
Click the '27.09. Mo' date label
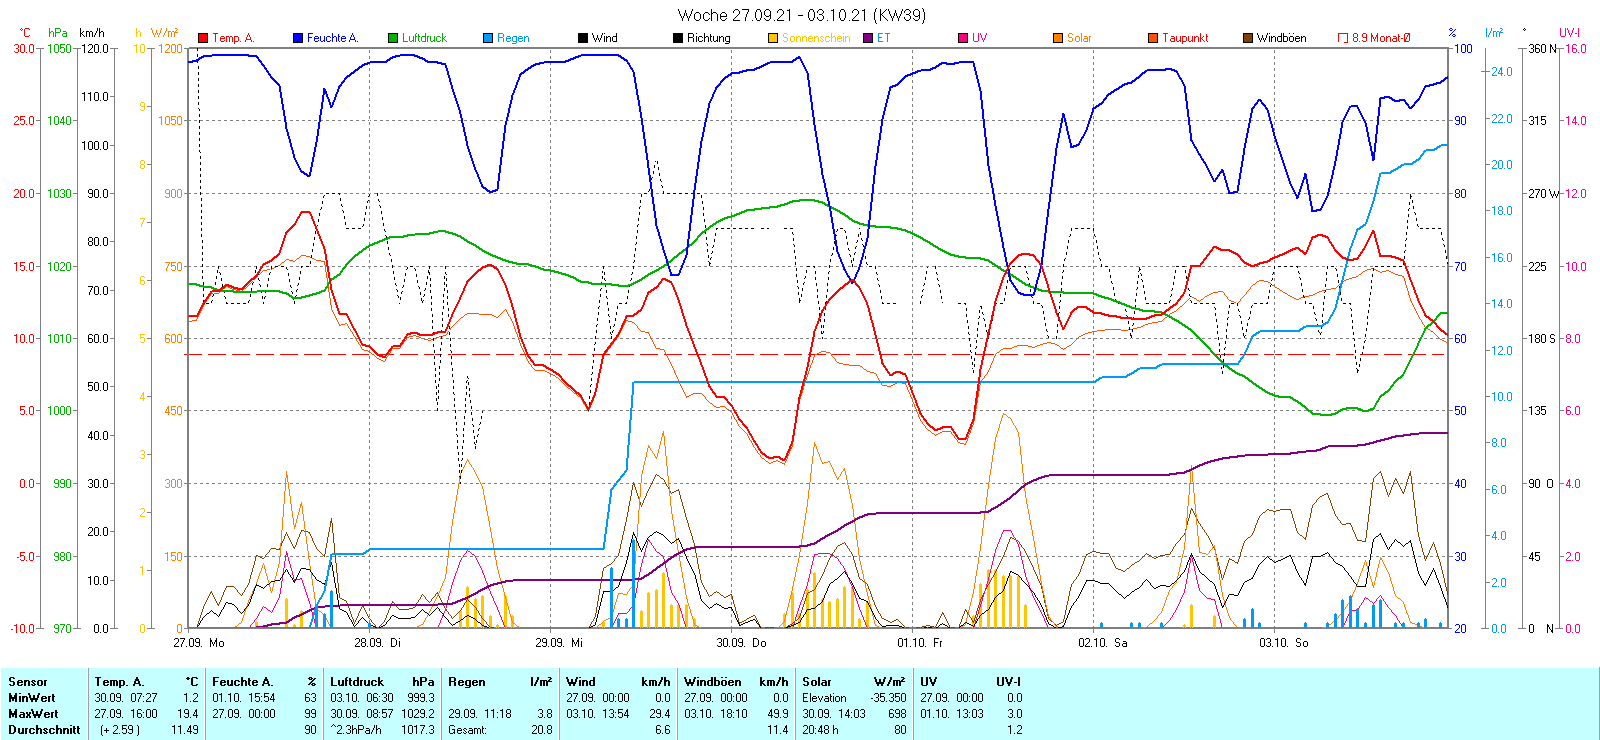click(x=199, y=643)
